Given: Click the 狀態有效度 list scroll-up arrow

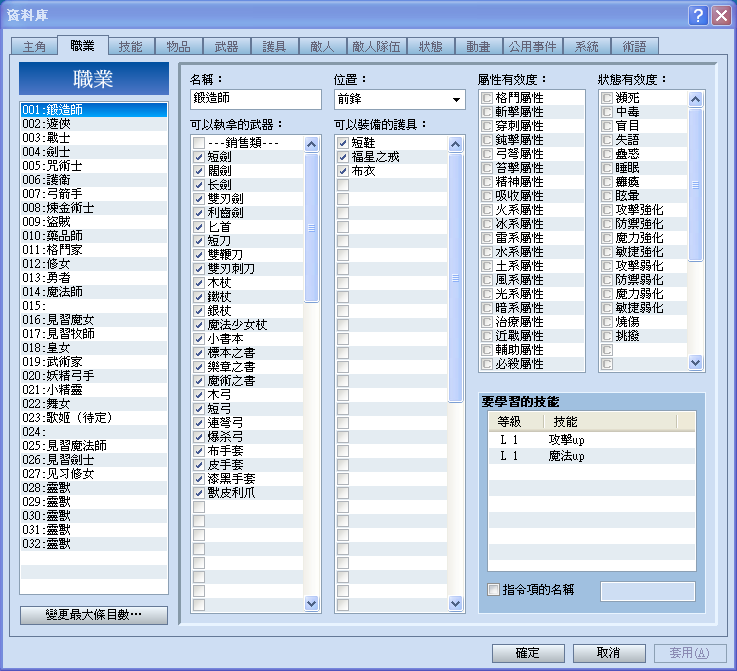Looking at the screenshot, I should click(x=695, y=99).
